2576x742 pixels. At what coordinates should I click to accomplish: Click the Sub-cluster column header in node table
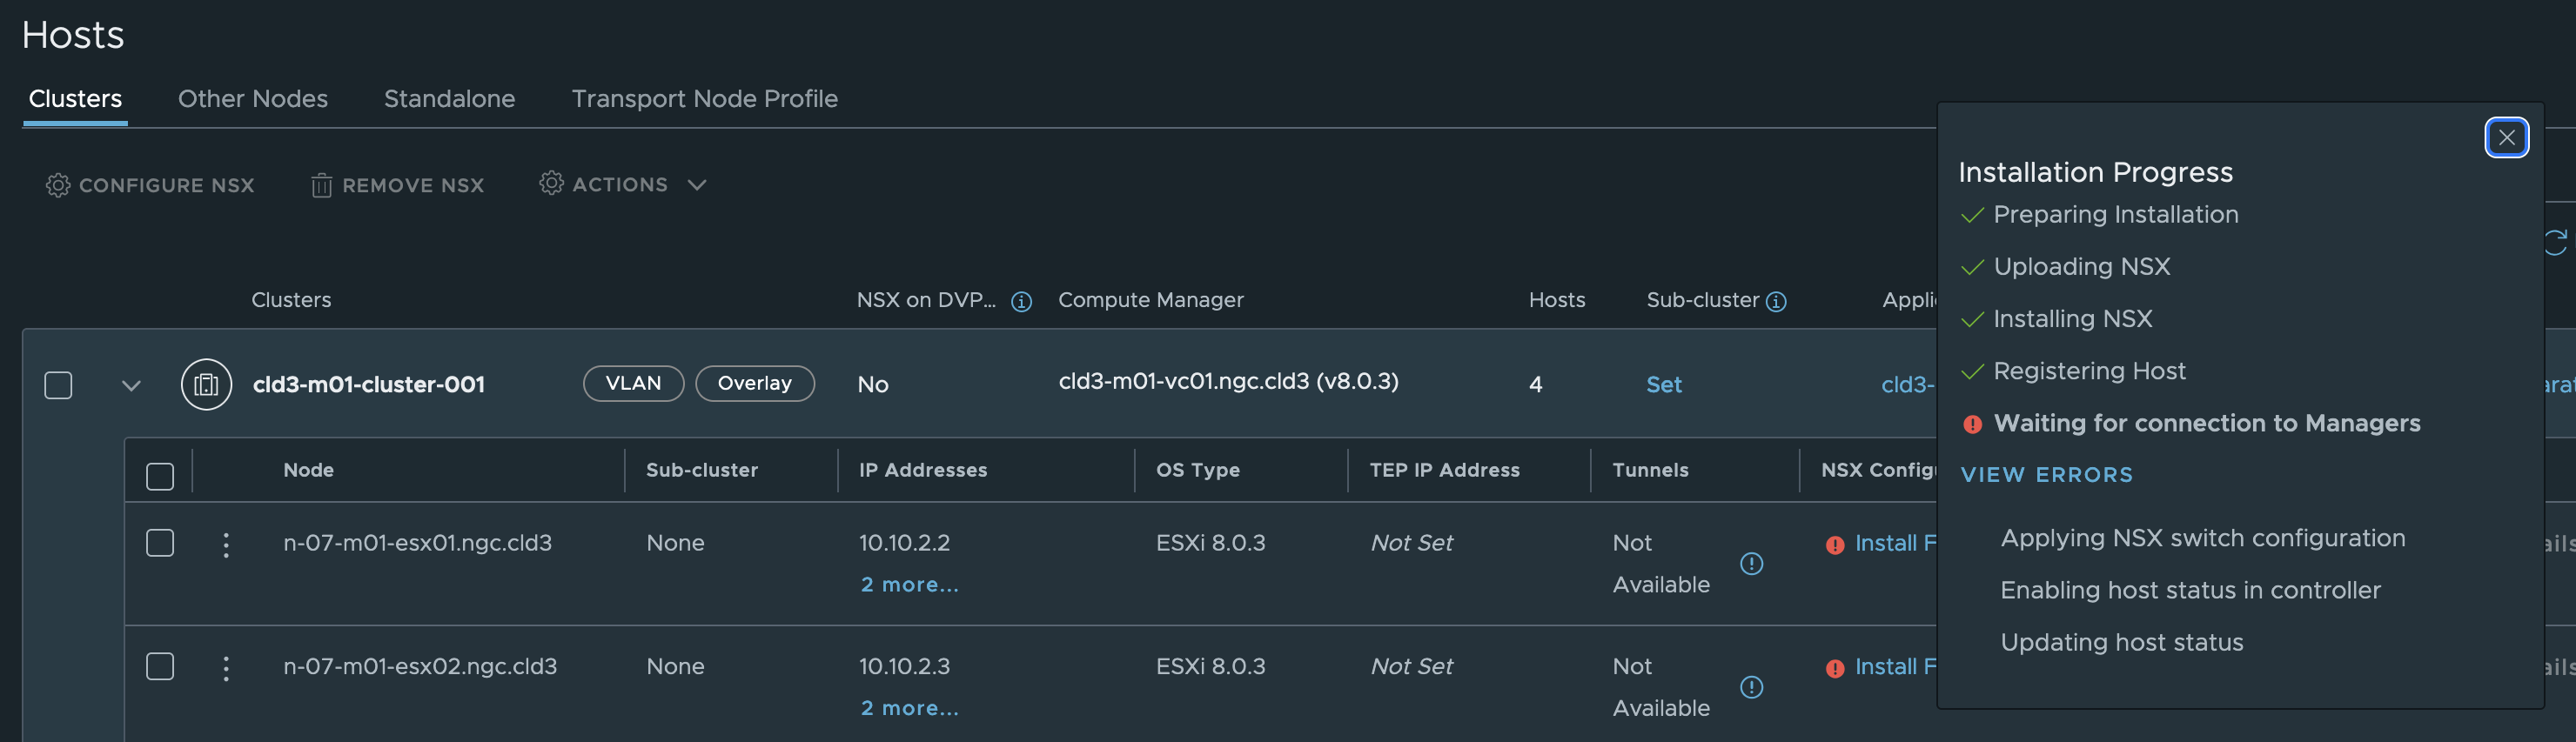click(701, 470)
